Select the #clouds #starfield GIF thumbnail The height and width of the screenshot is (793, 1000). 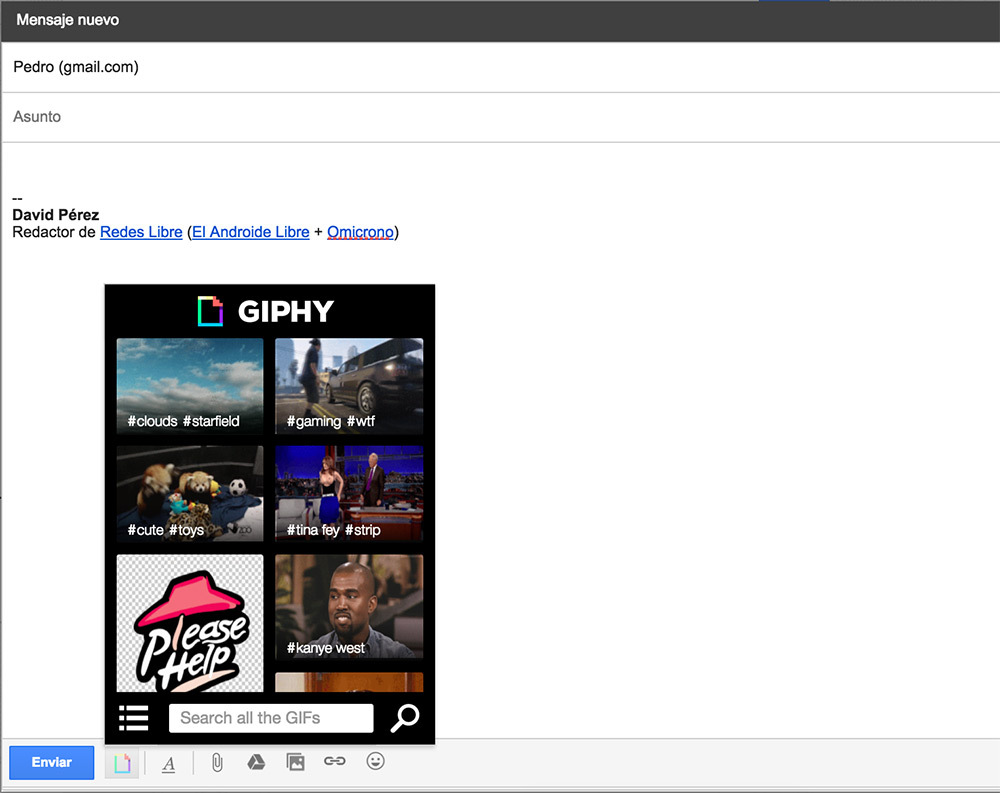[189, 386]
